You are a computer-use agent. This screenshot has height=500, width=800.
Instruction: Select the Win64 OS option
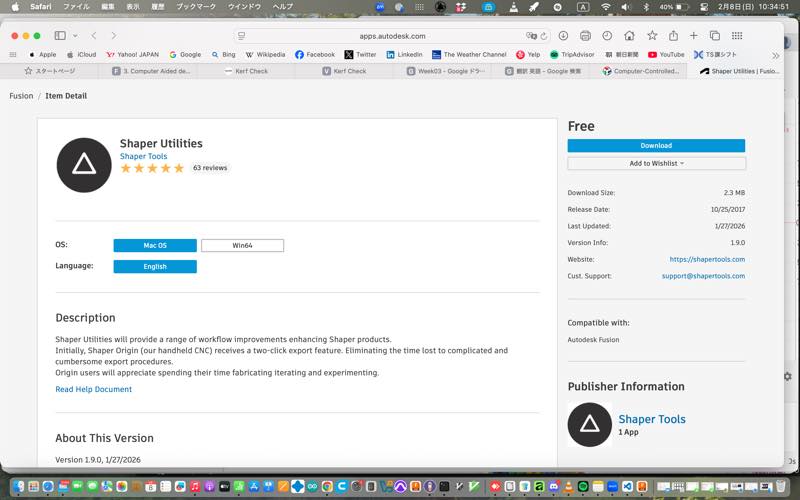click(x=242, y=245)
